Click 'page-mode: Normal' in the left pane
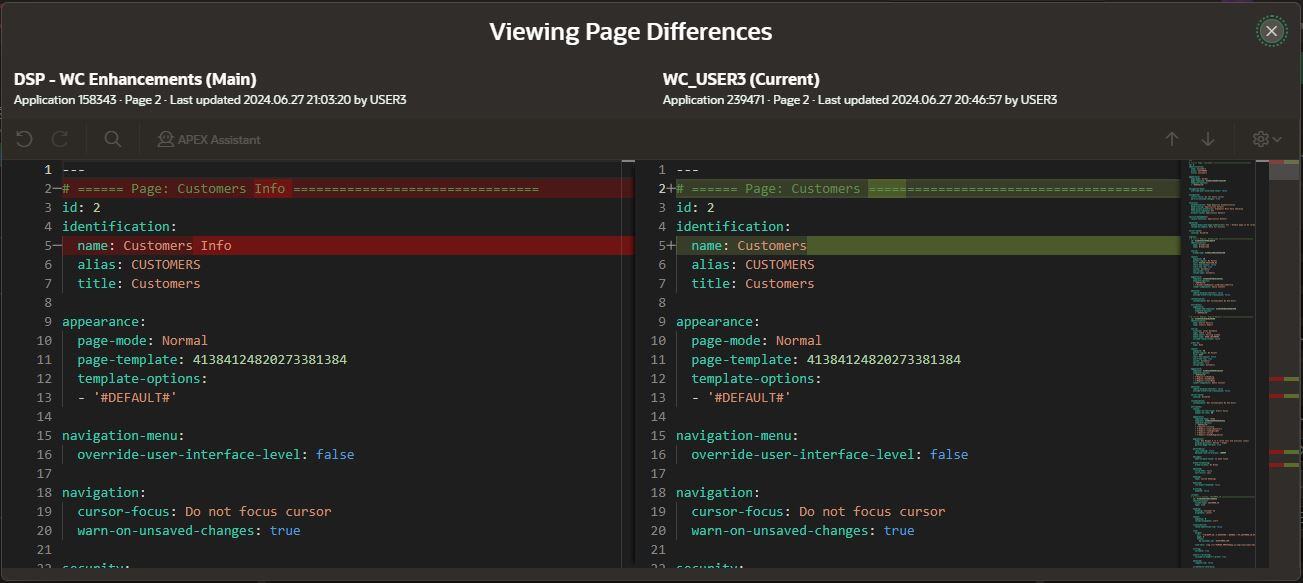This screenshot has width=1303, height=583. point(143,340)
